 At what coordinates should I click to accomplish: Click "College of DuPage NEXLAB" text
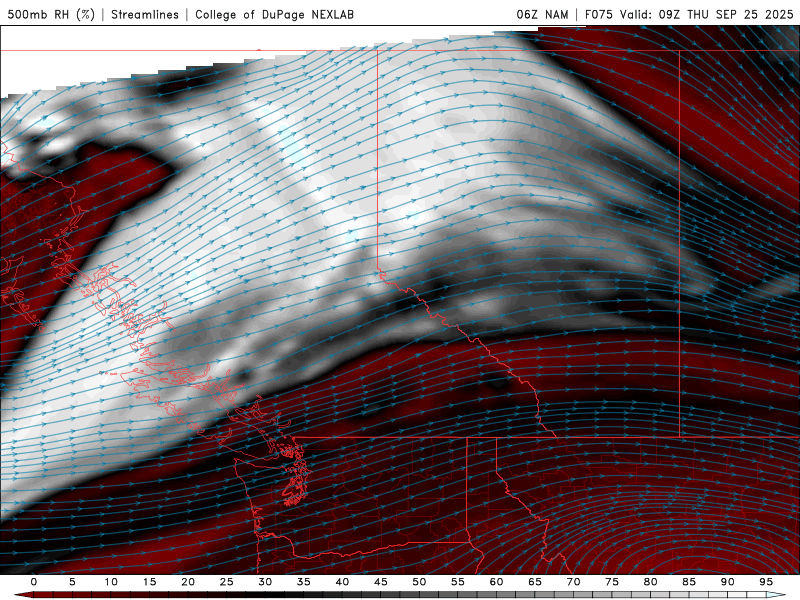(x=274, y=14)
